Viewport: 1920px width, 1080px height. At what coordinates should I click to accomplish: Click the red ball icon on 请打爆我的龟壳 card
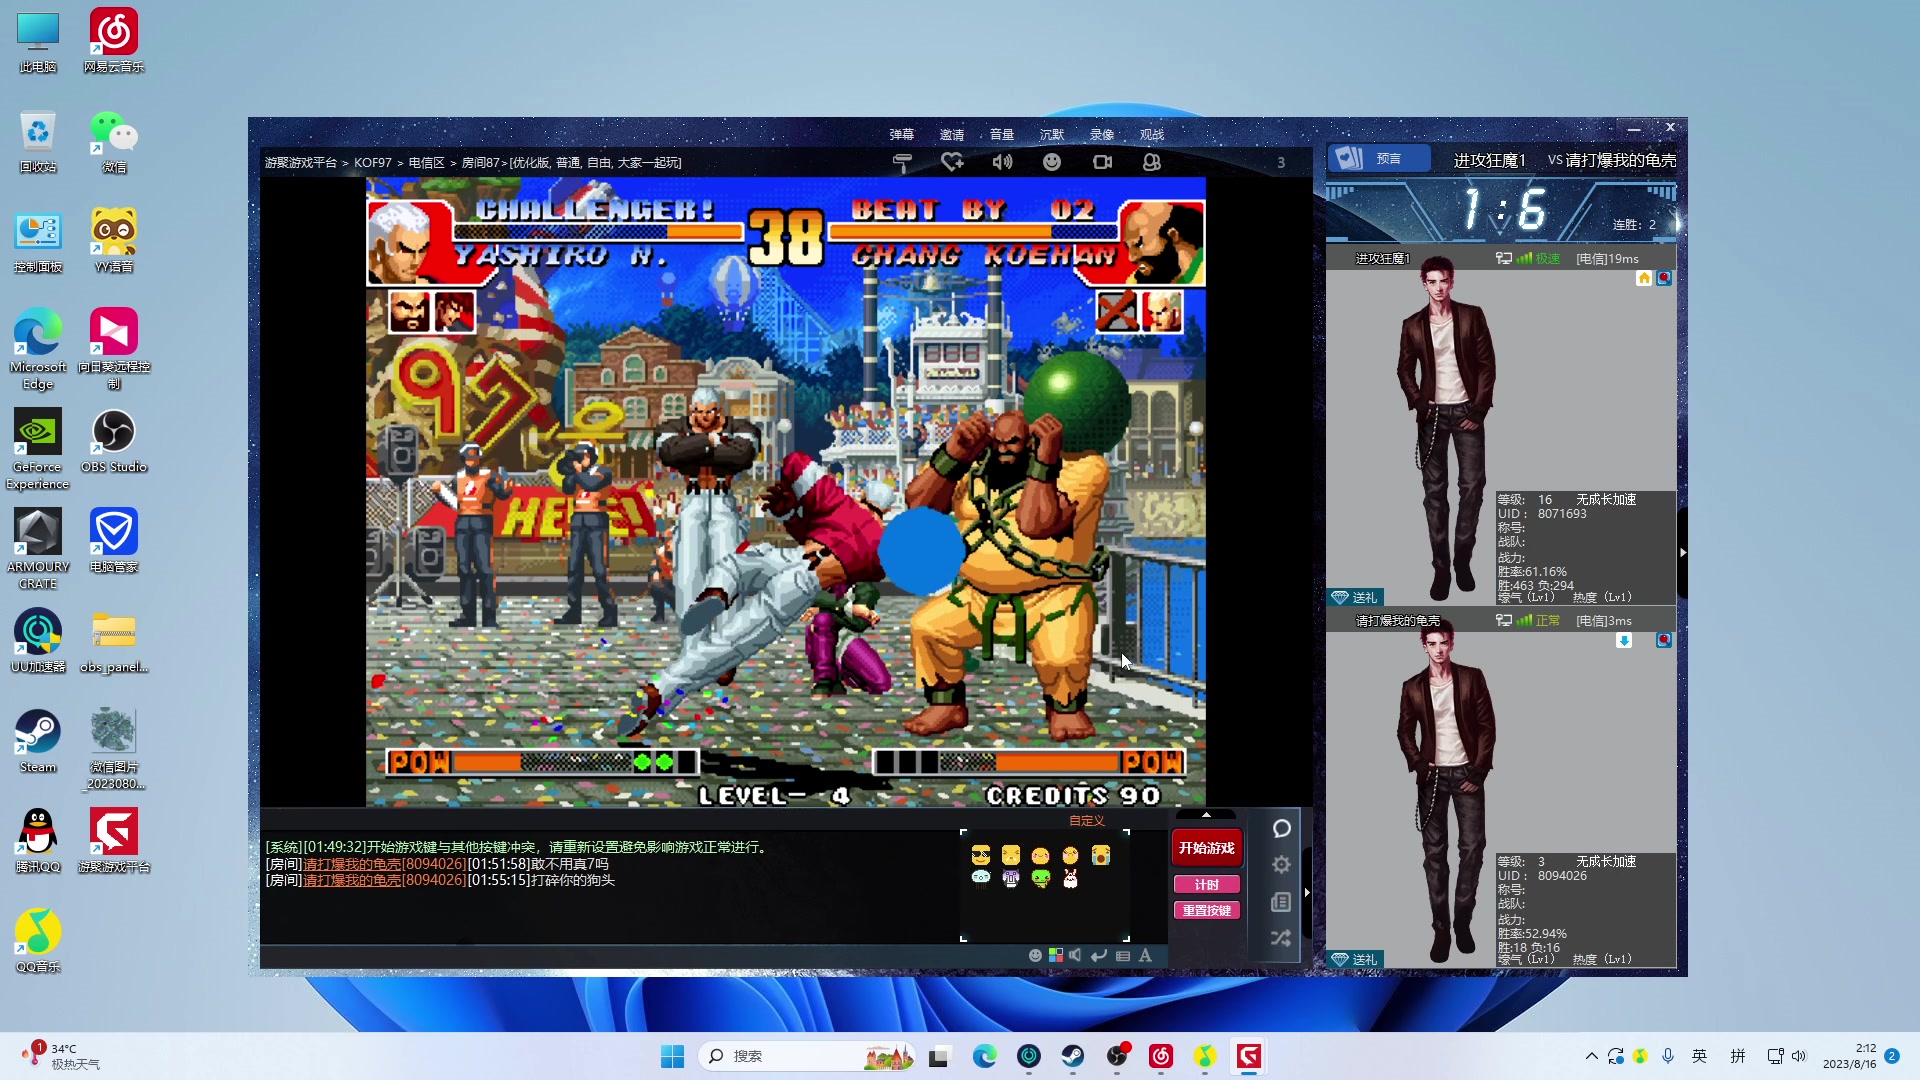[1664, 641]
